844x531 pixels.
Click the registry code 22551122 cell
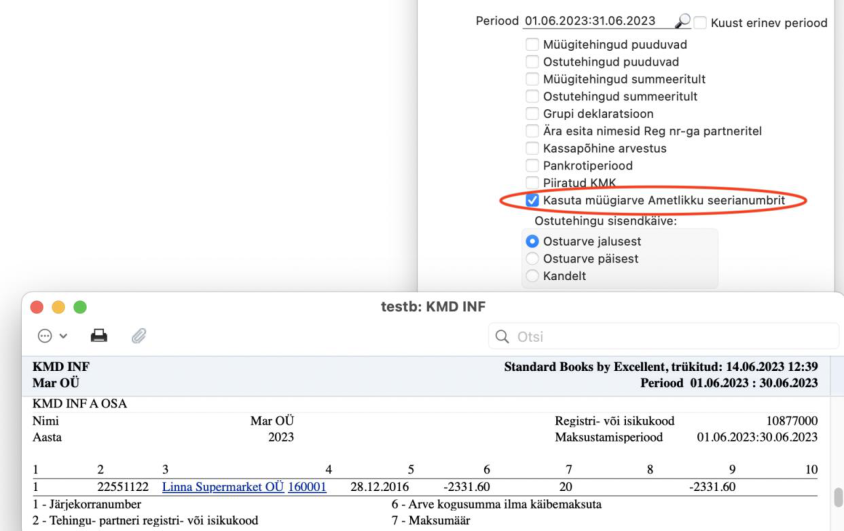123,486
